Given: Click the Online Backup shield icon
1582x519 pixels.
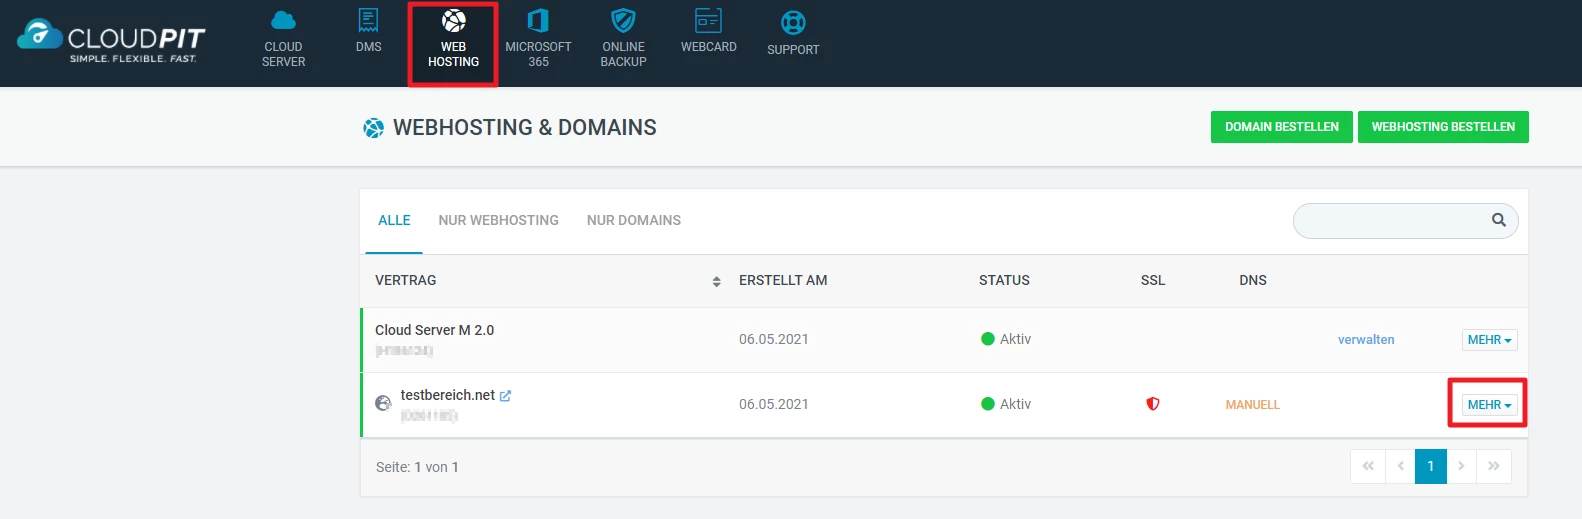Looking at the screenshot, I should click(x=623, y=21).
